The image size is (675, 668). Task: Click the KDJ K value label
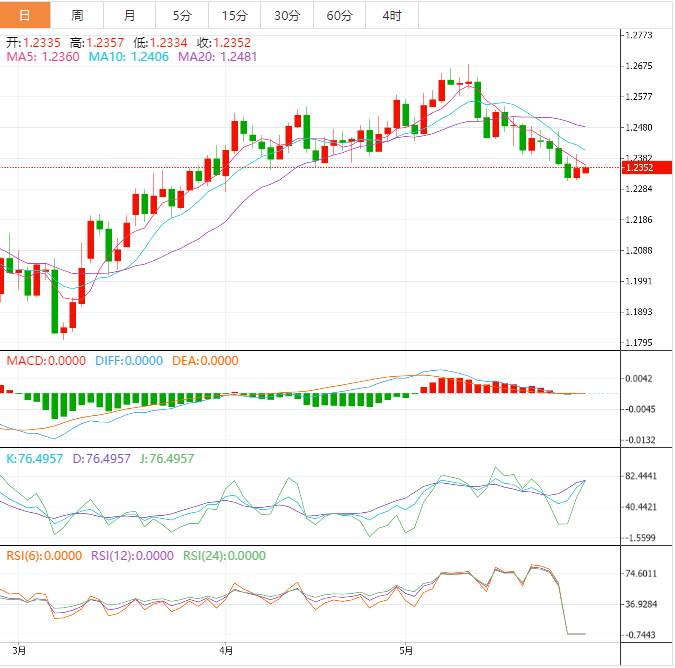click(x=36, y=458)
